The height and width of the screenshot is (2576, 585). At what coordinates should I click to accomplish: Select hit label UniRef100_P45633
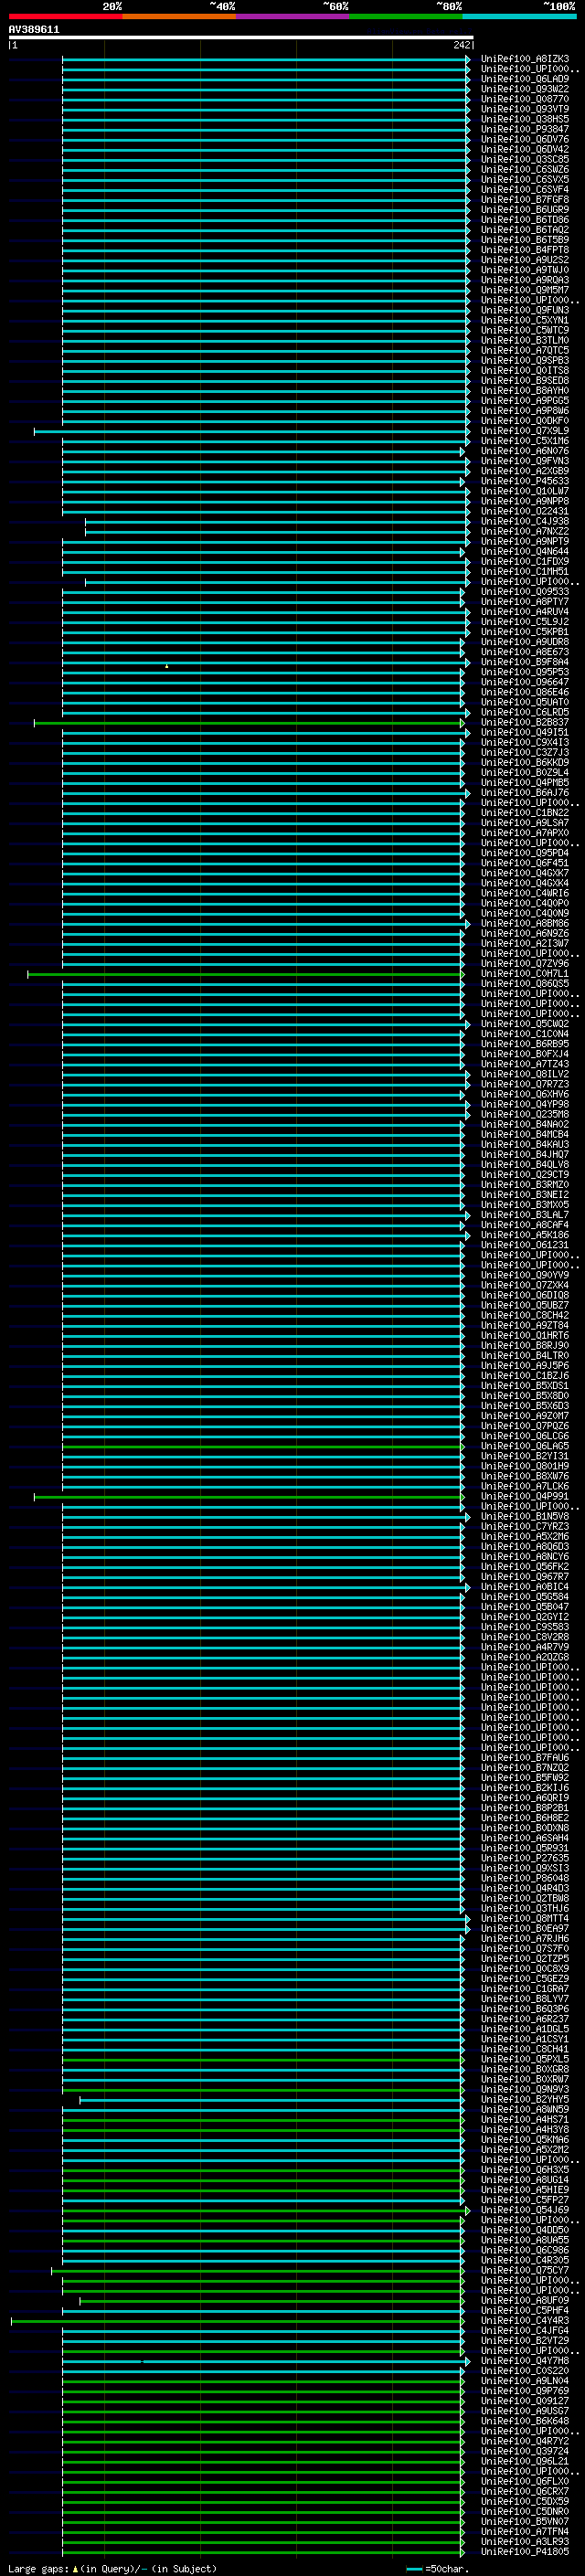coord(525,481)
